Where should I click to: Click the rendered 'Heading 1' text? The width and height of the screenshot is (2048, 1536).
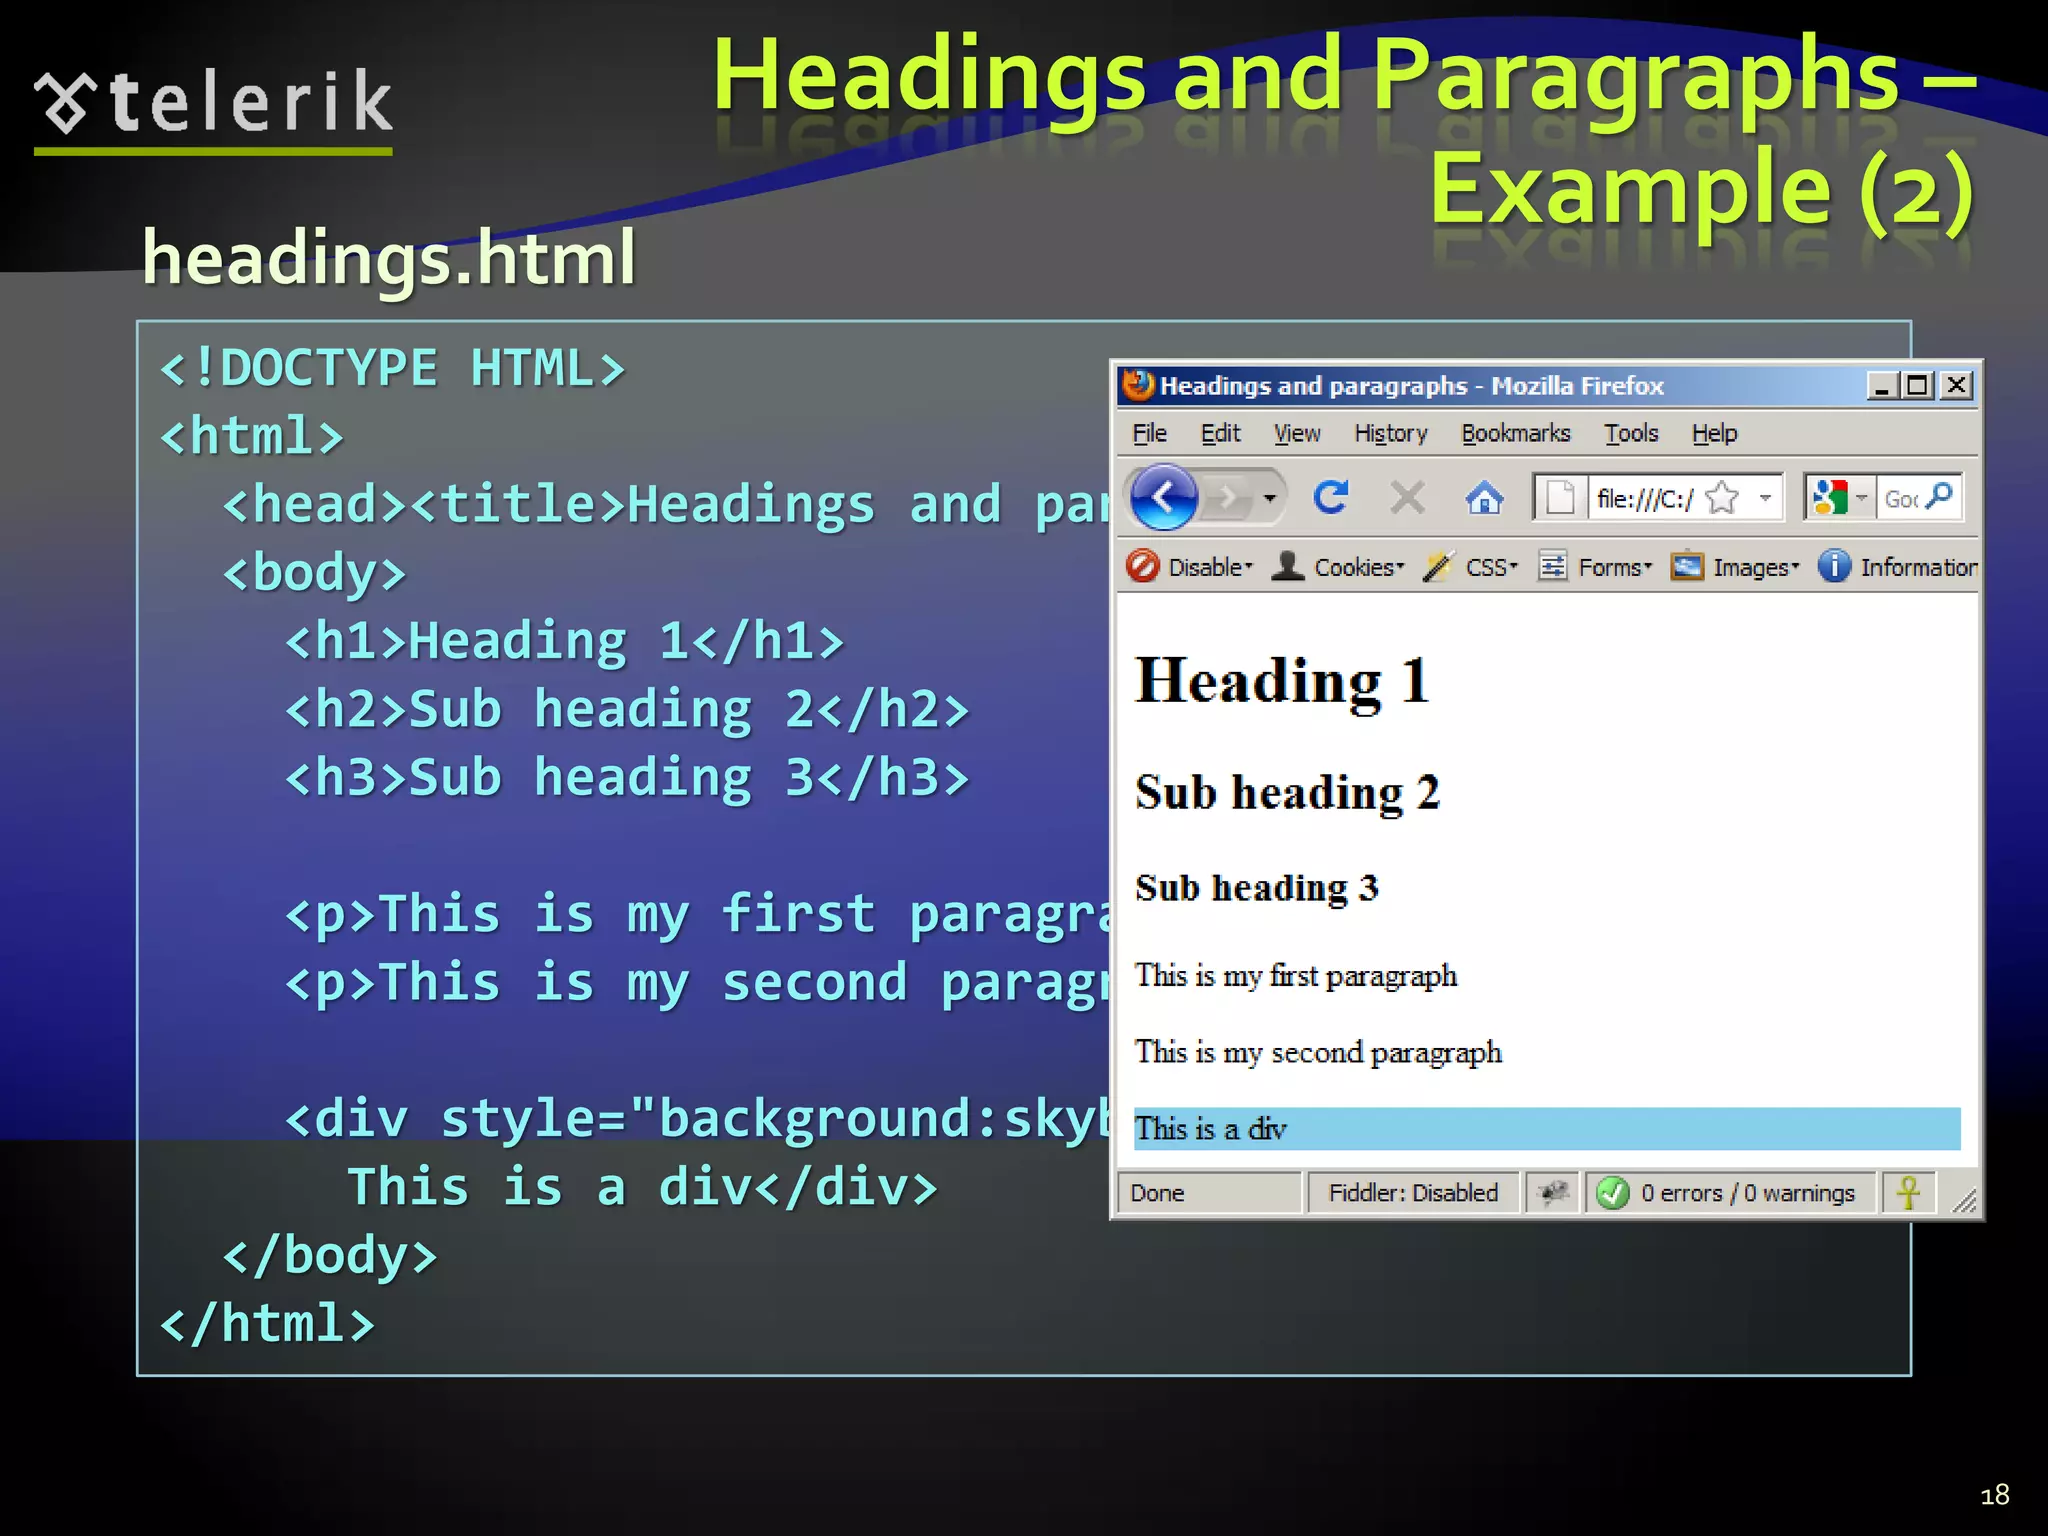(1282, 682)
